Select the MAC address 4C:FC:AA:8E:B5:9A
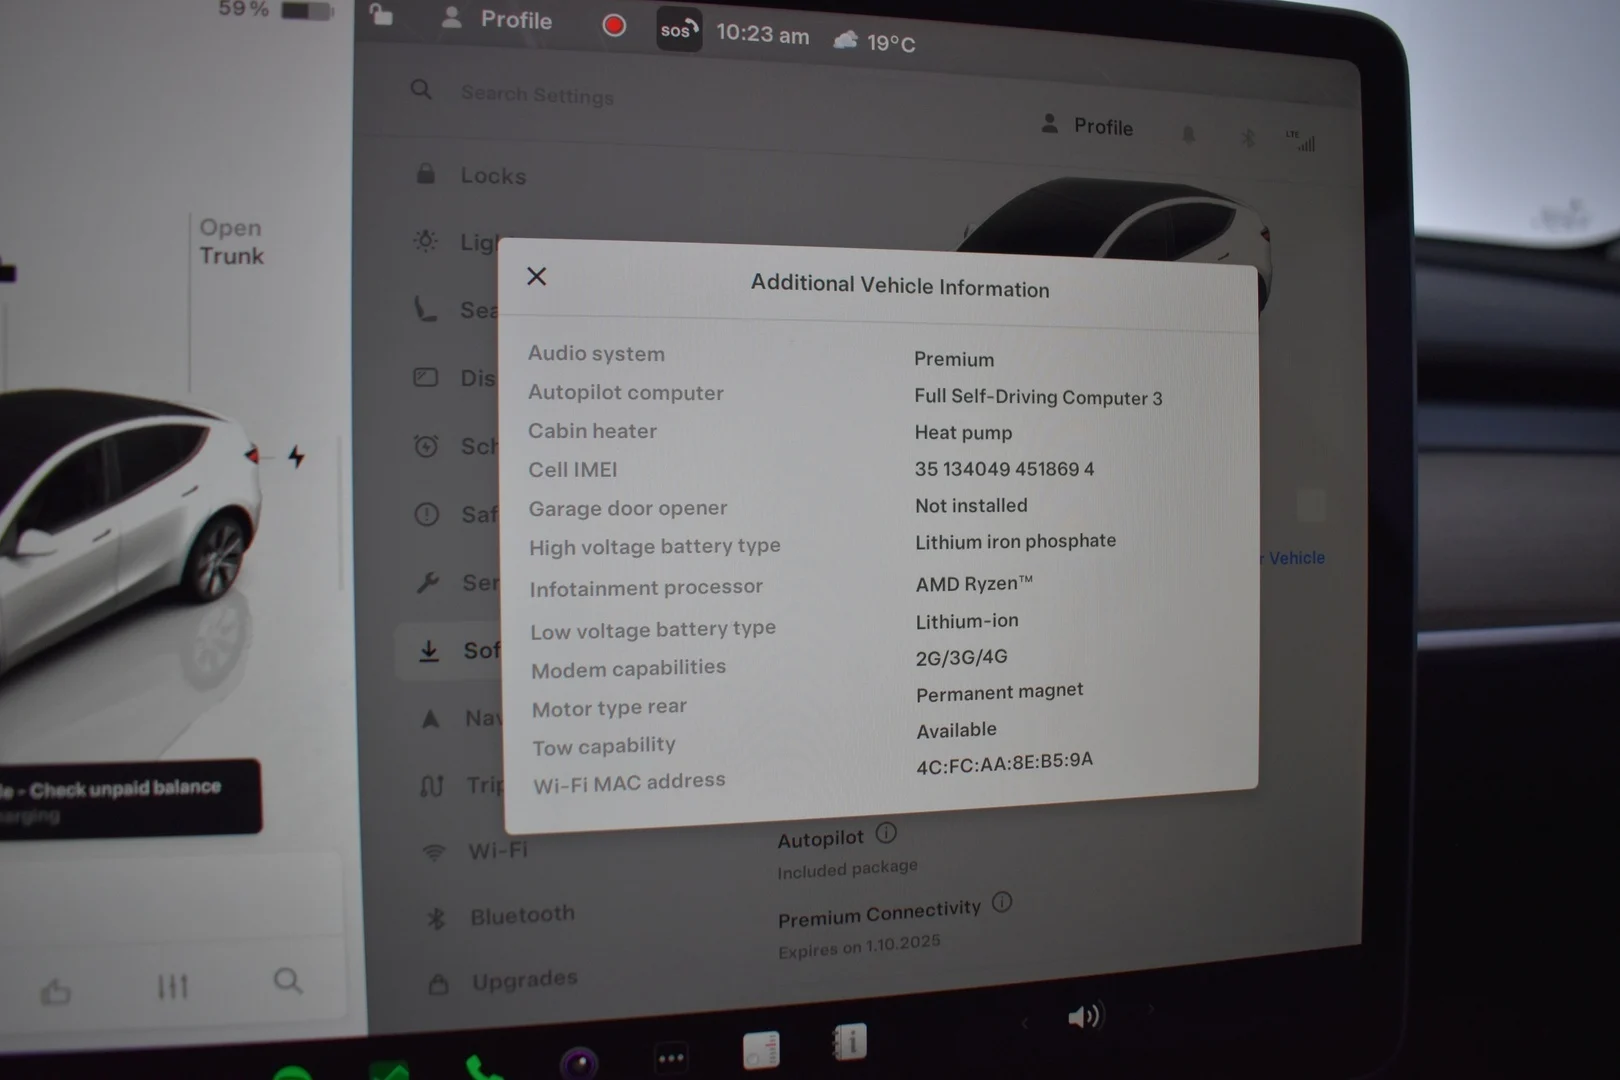 [x=1004, y=763]
